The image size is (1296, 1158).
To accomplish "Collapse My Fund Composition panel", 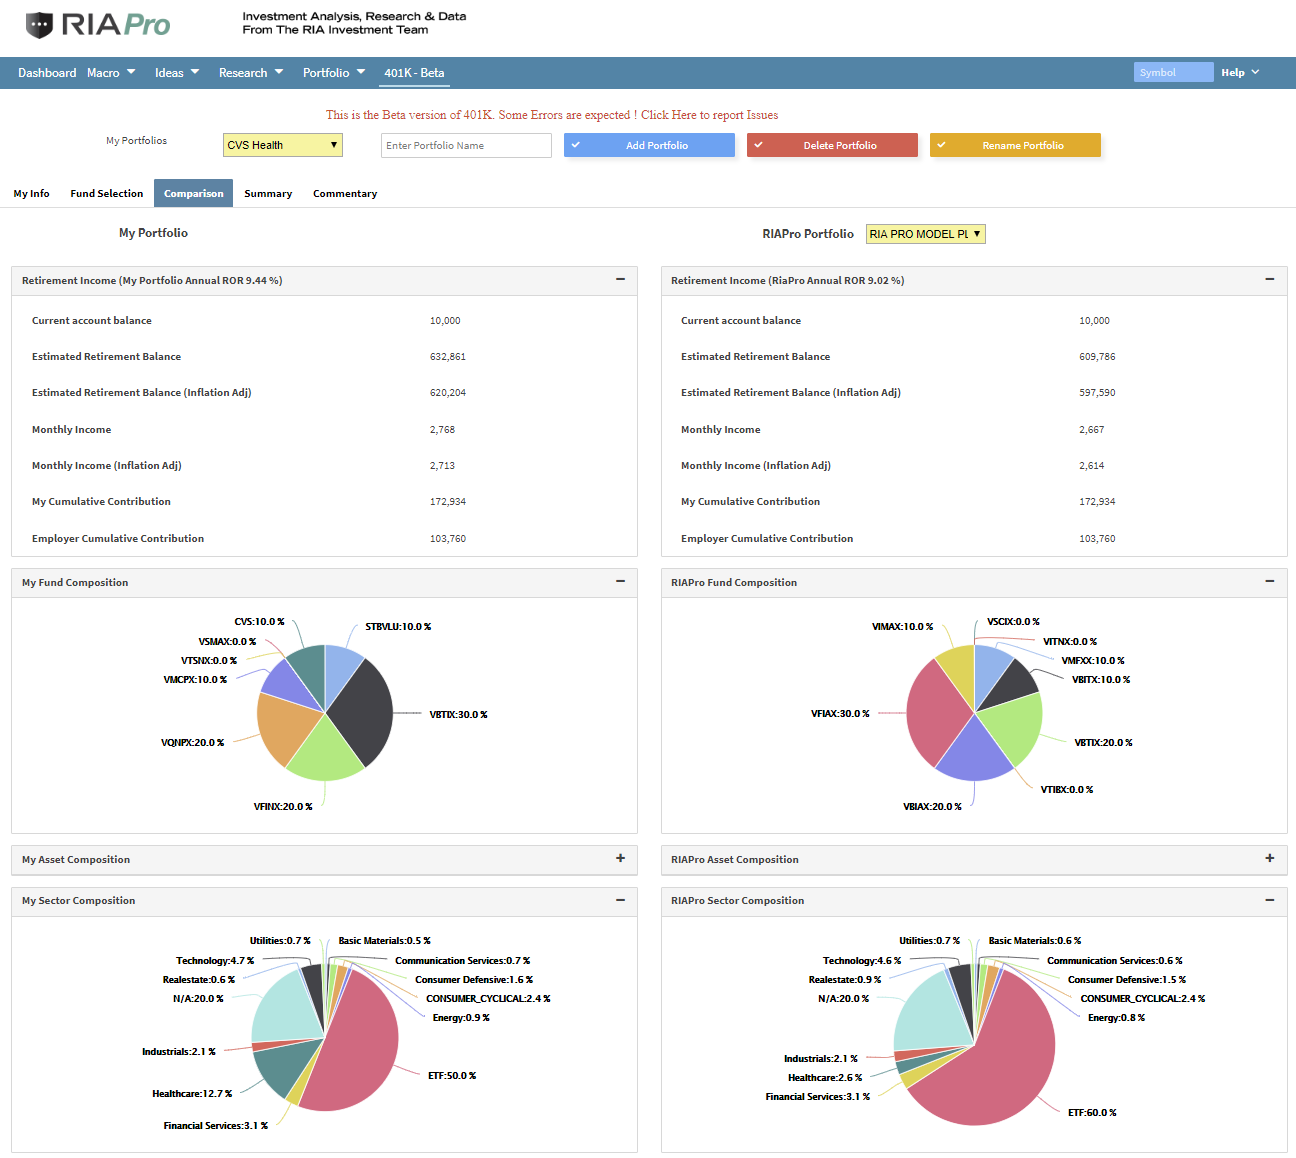I will point(620,582).
